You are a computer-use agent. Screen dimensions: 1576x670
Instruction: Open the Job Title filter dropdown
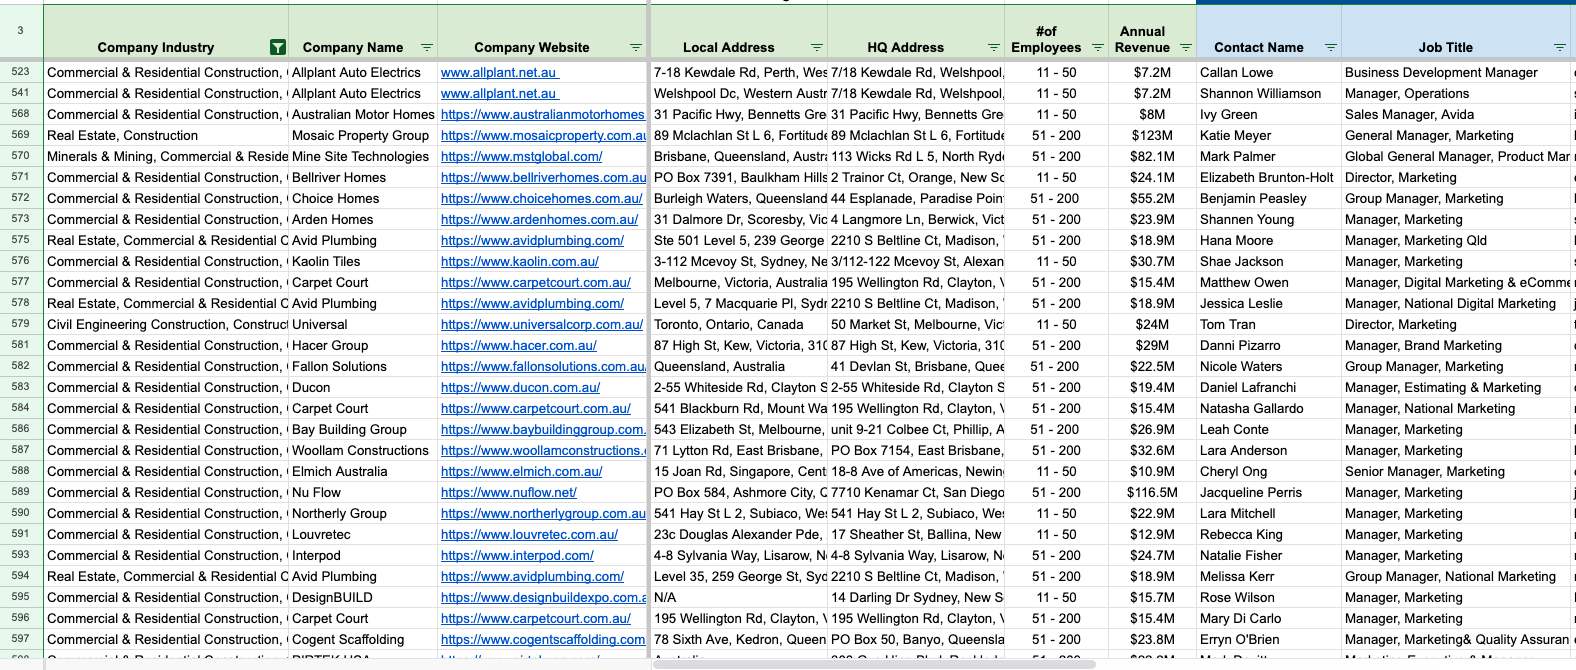point(1560,47)
